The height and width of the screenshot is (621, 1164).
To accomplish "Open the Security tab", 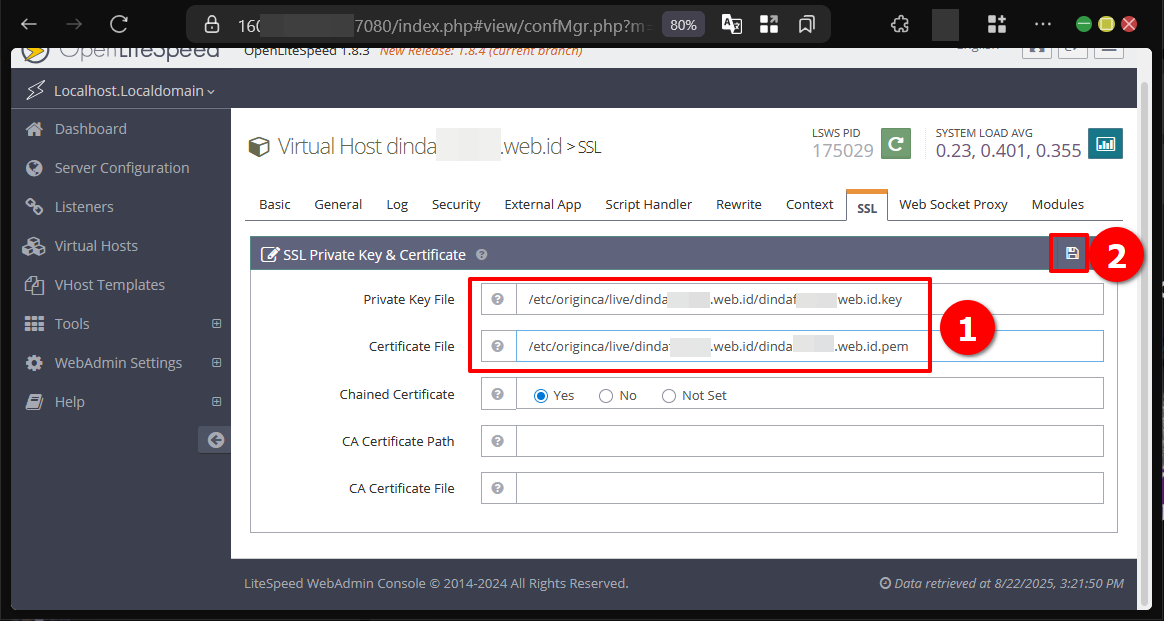I will [456, 204].
